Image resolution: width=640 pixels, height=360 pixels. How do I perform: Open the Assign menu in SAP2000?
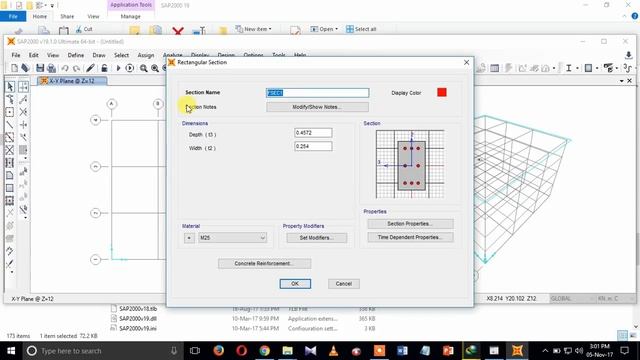tap(146, 55)
